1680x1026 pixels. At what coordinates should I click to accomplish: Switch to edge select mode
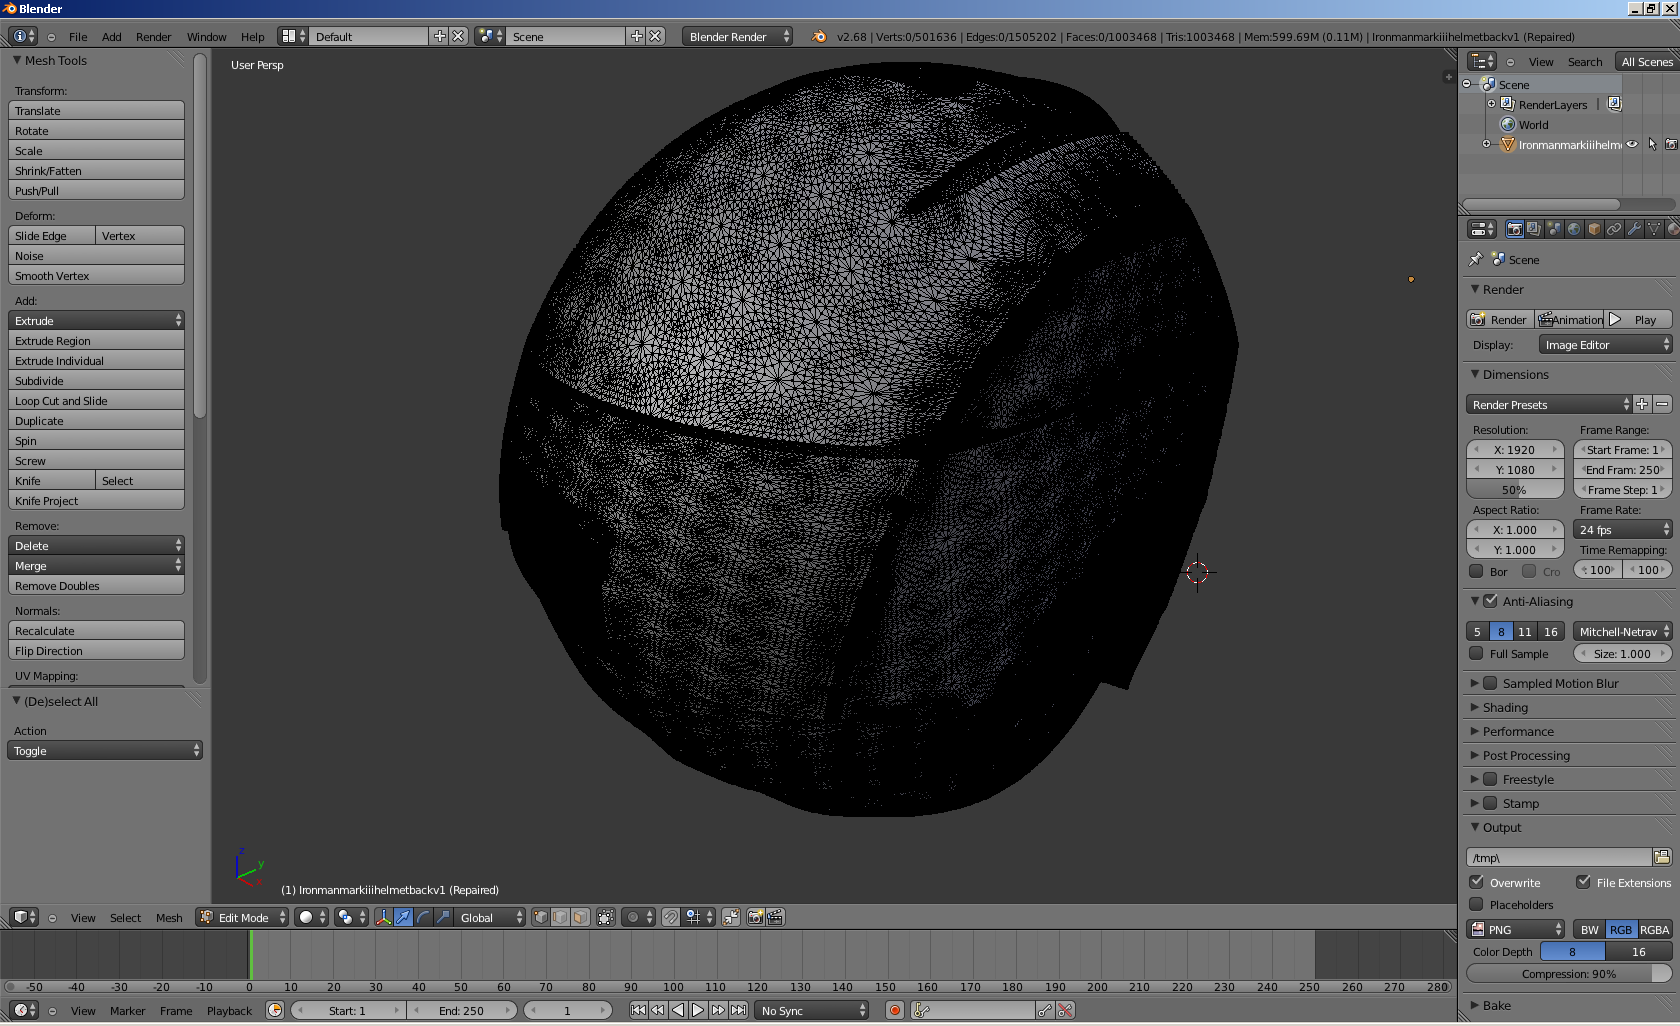560,917
